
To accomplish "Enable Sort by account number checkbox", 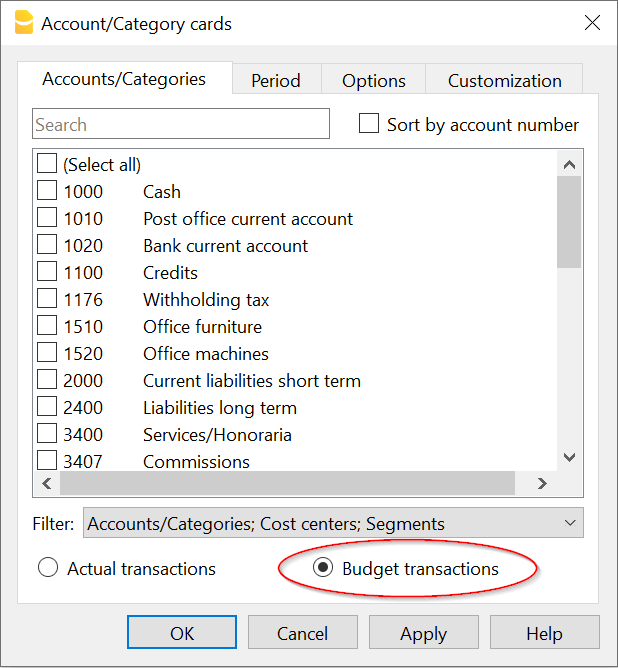I will point(369,123).
